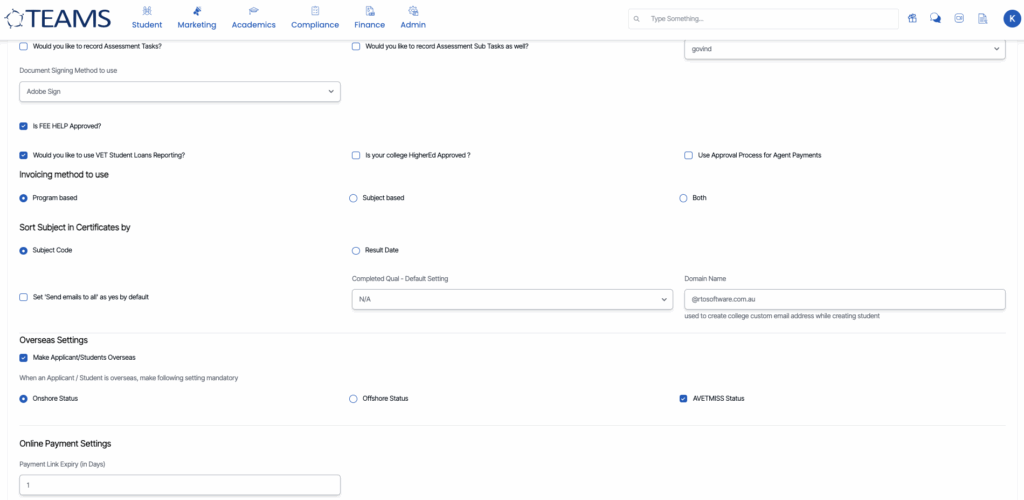Open the K user profile avatar
This screenshot has height=500, width=1024.
point(1010,18)
